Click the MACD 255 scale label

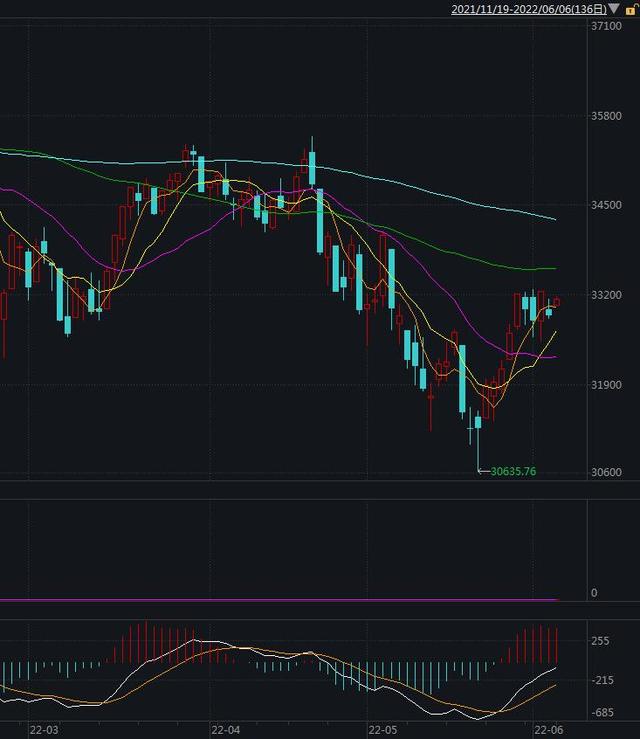pyautogui.click(x=600, y=641)
